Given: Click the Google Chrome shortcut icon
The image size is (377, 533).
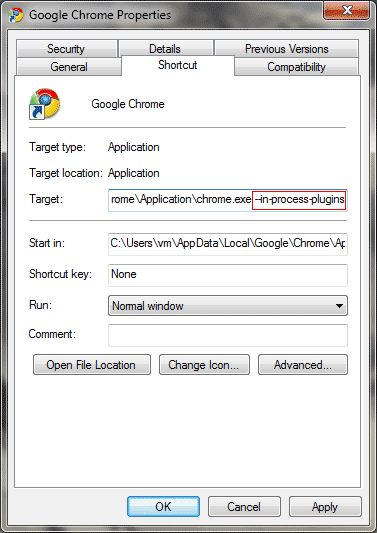Looking at the screenshot, I should (45, 104).
